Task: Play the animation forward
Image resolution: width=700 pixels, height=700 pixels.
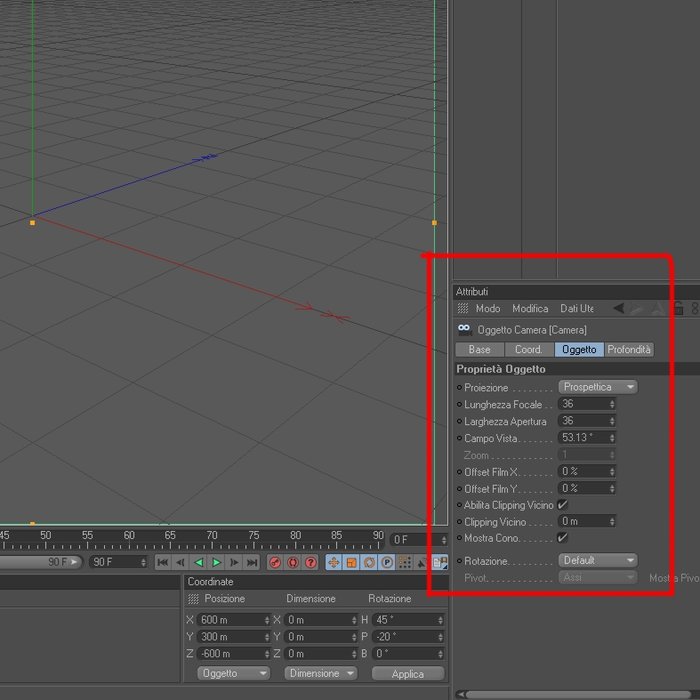Action: coord(217,562)
